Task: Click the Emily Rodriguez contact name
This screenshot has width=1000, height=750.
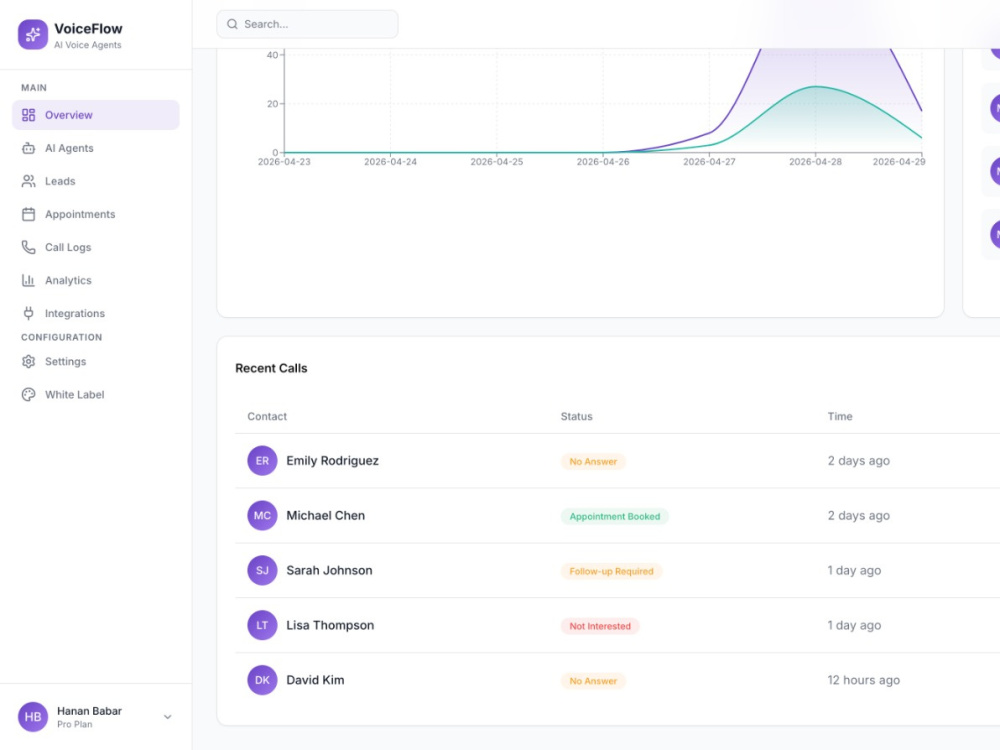Action: [x=332, y=460]
